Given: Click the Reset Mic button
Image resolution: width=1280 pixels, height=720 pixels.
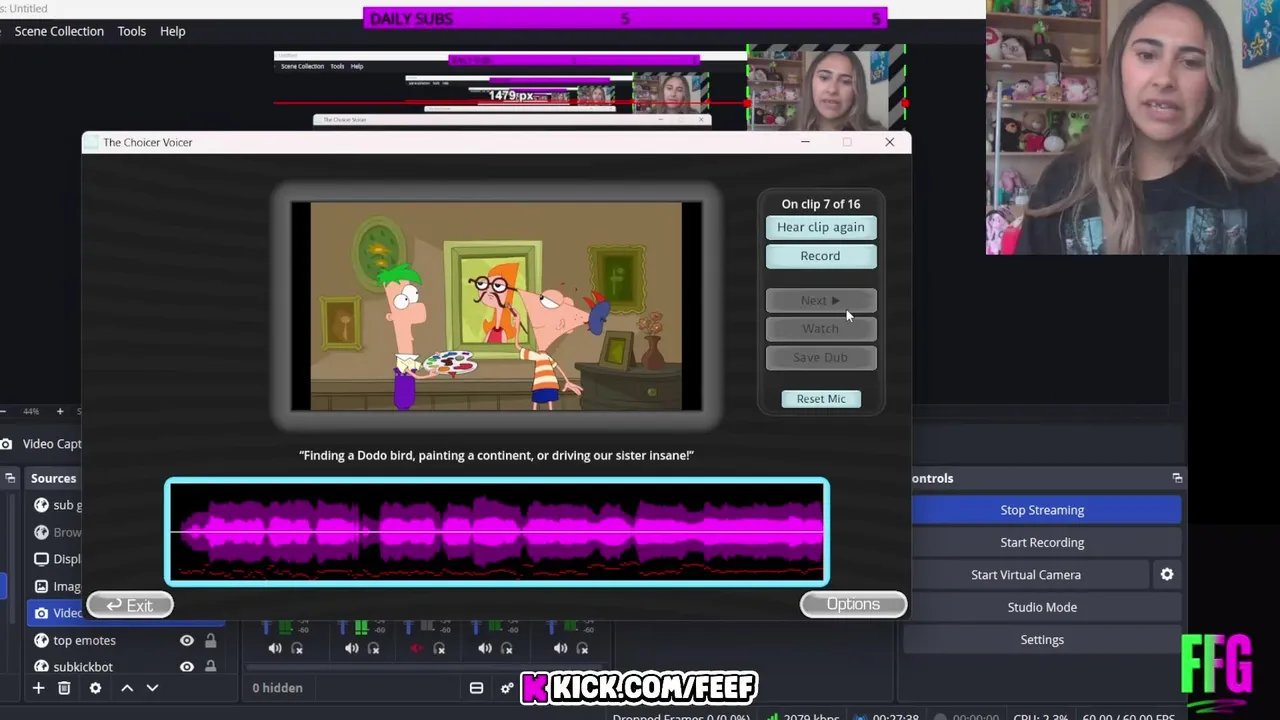Looking at the screenshot, I should [821, 399].
